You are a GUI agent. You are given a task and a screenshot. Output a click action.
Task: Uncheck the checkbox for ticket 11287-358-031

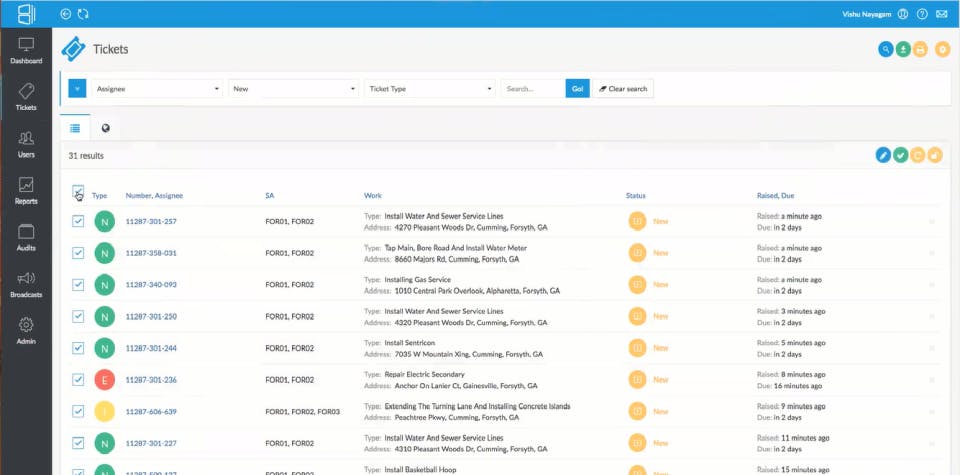(78, 253)
